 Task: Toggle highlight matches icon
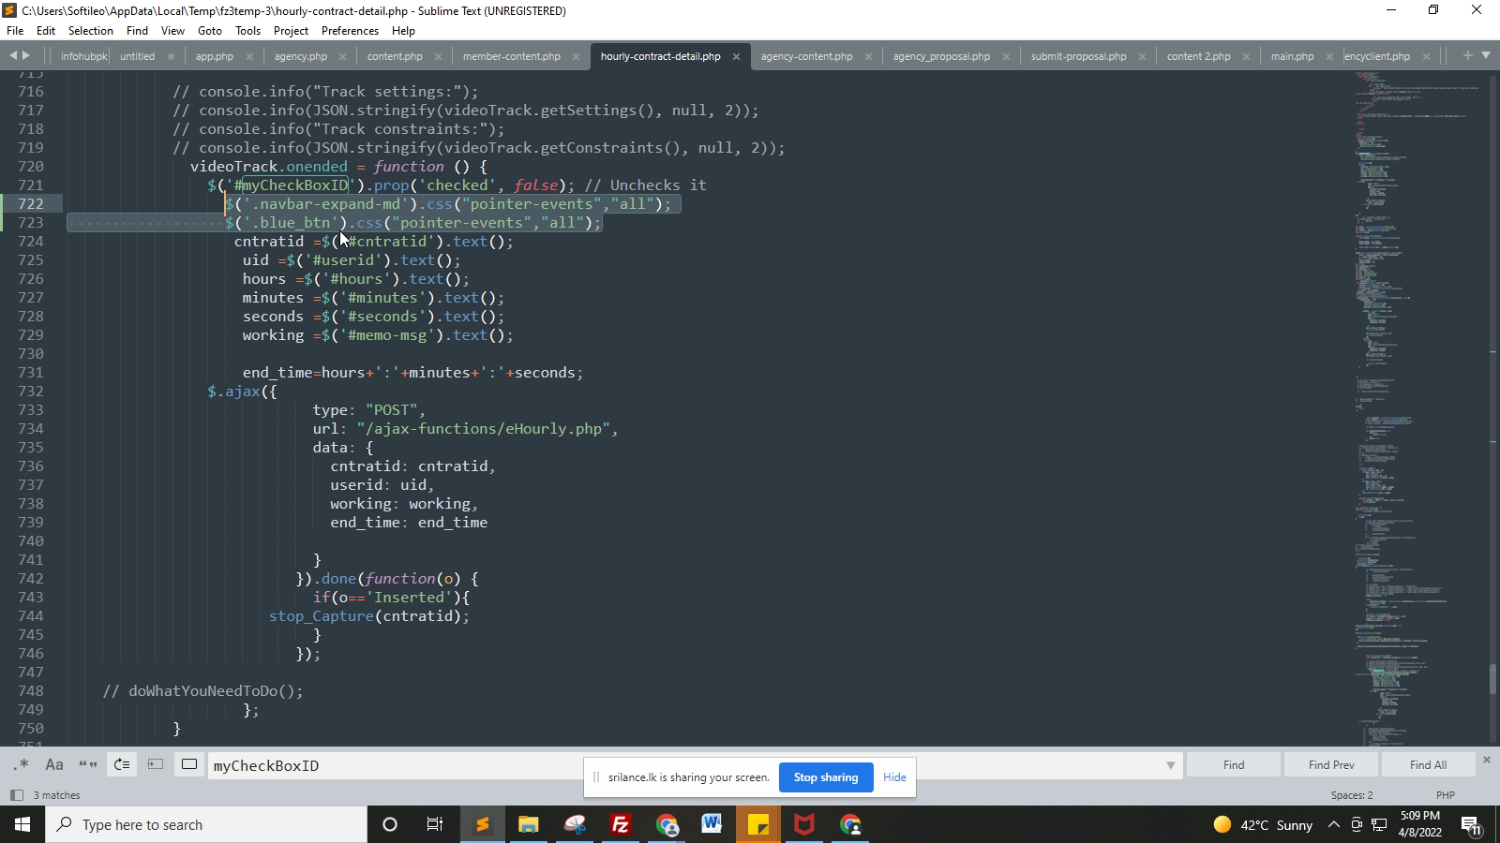click(189, 765)
